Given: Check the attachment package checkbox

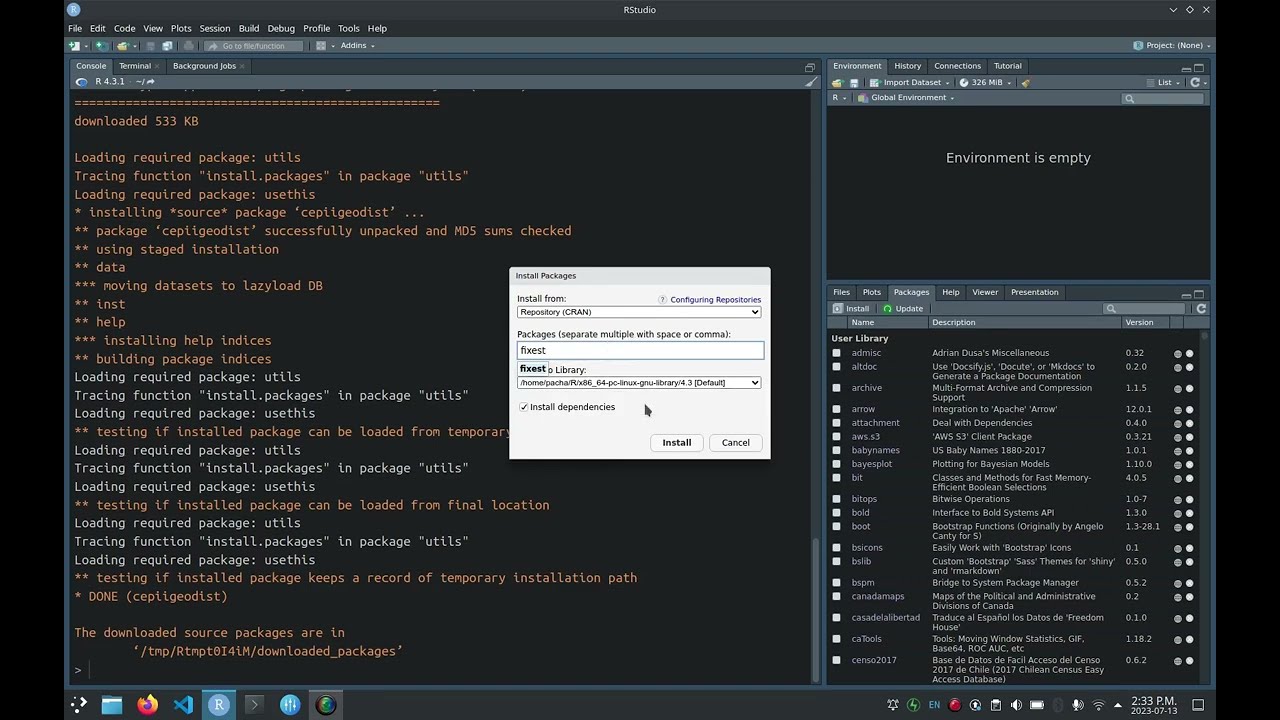Looking at the screenshot, I should tap(837, 423).
